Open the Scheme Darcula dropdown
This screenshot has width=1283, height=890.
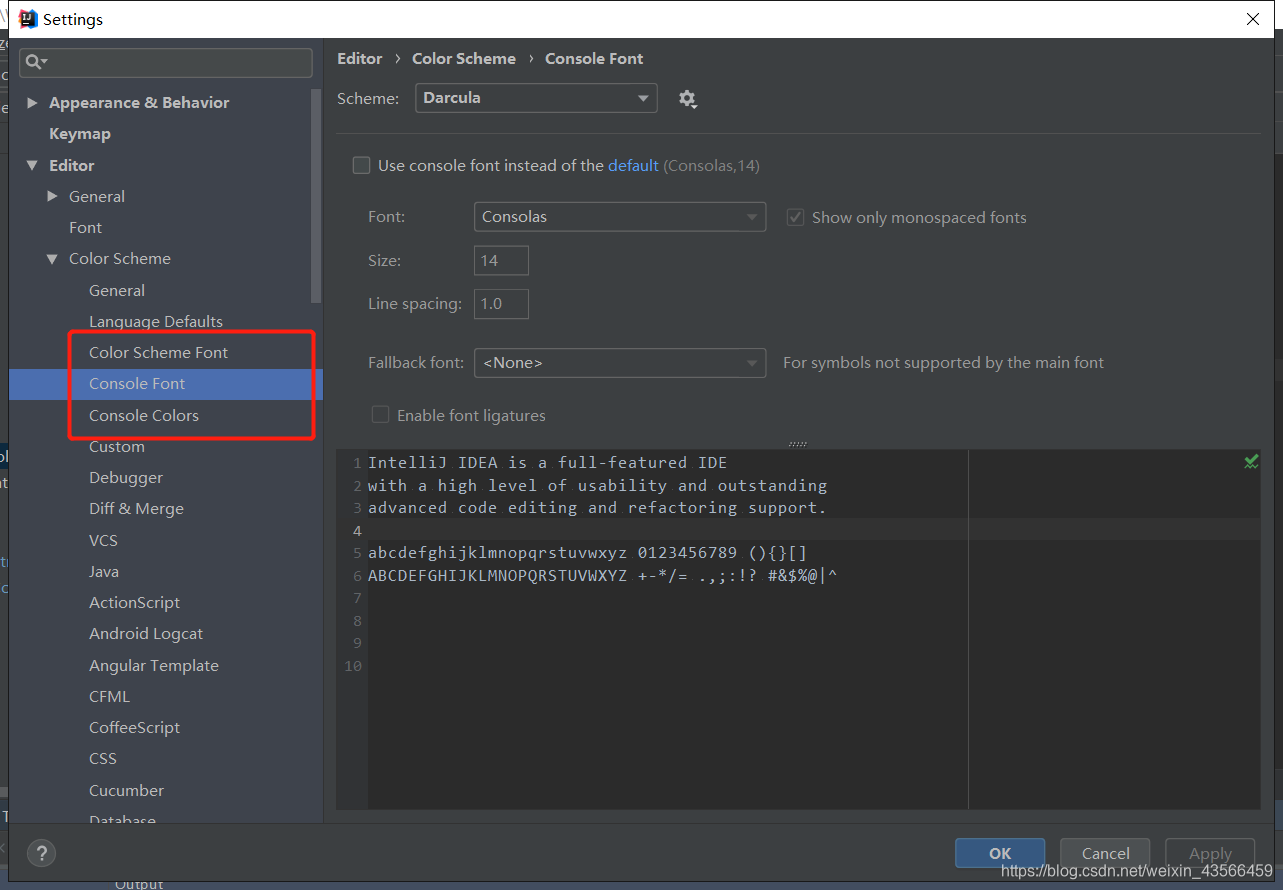click(x=536, y=98)
